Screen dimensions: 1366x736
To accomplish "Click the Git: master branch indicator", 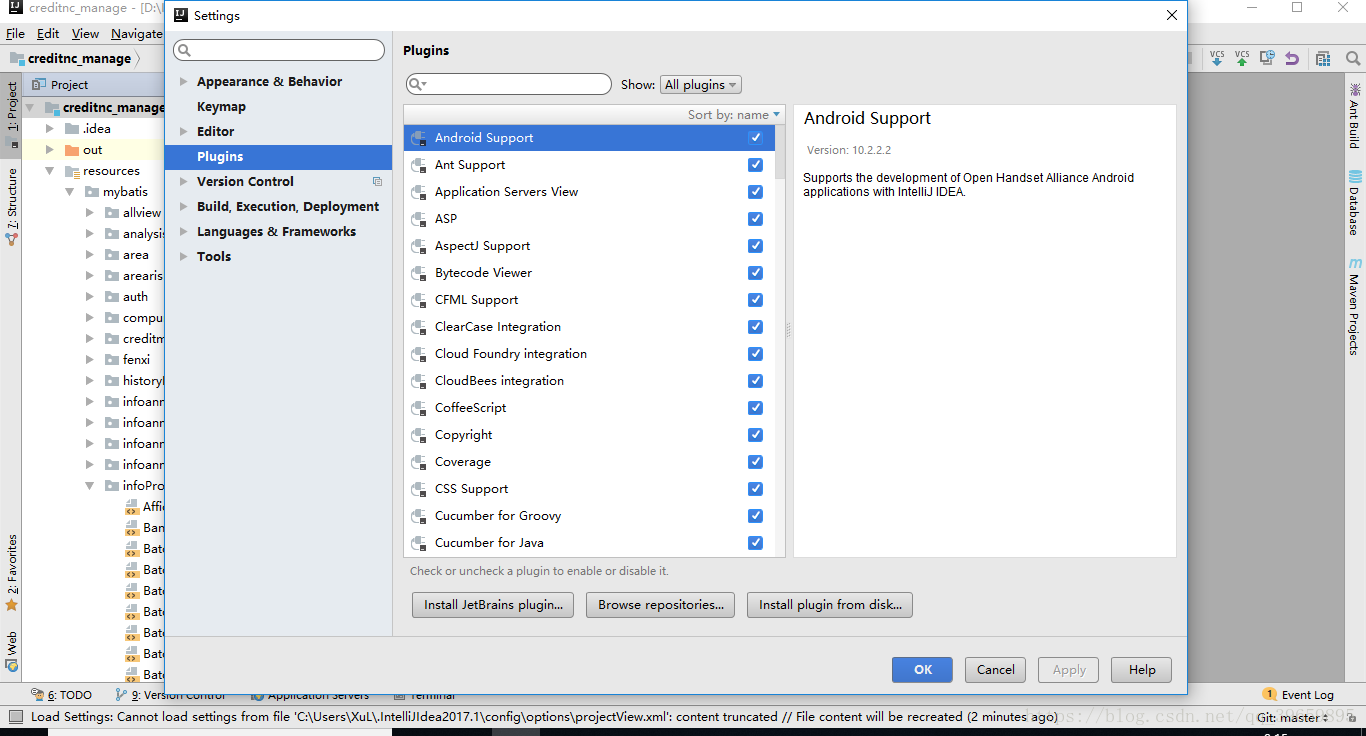I will 1292,717.
